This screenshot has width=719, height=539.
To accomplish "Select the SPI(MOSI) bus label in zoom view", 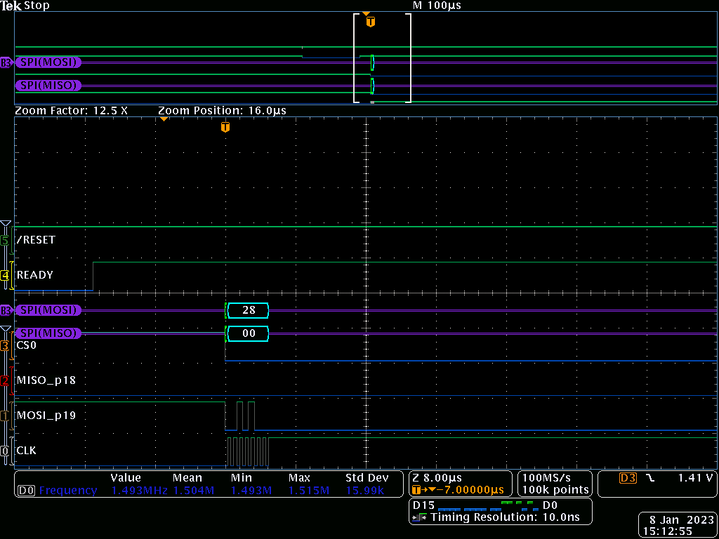I will [x=48, y=310].
